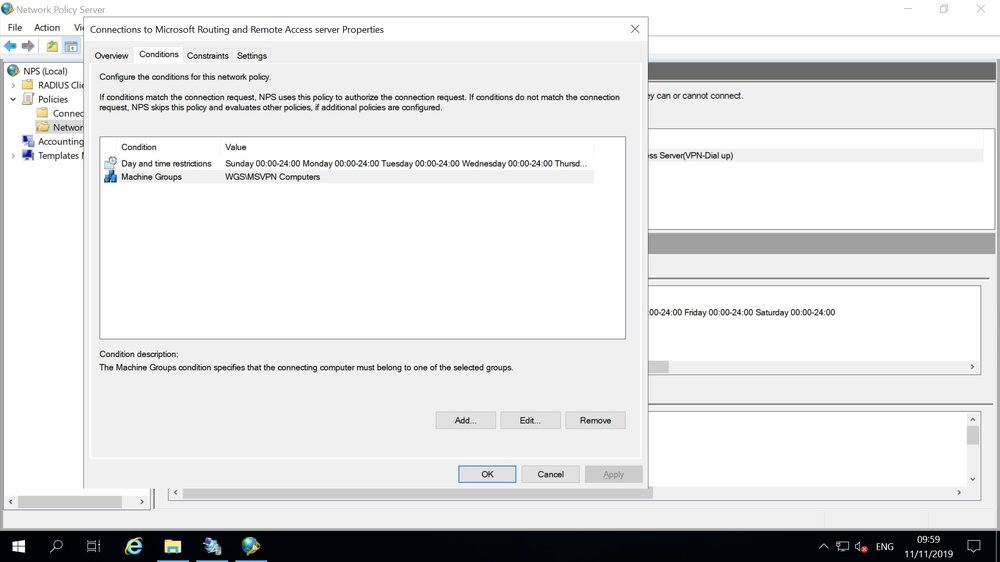Click the Accounting node icon
The height and width of the screenshot is (562, 1000).
[x=28, y=141]
